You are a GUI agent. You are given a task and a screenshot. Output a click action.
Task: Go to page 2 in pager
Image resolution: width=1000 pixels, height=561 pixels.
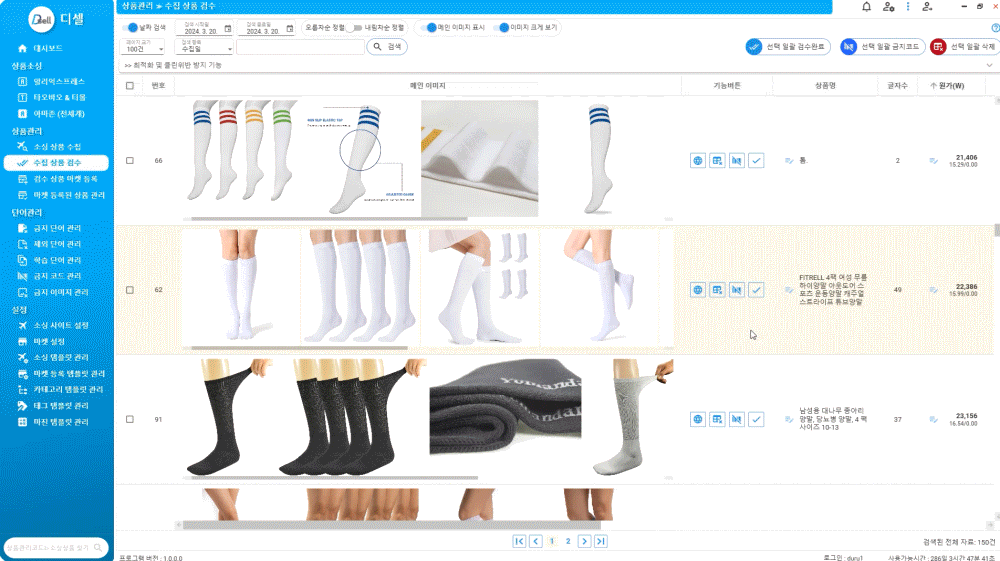pos(568,541)
